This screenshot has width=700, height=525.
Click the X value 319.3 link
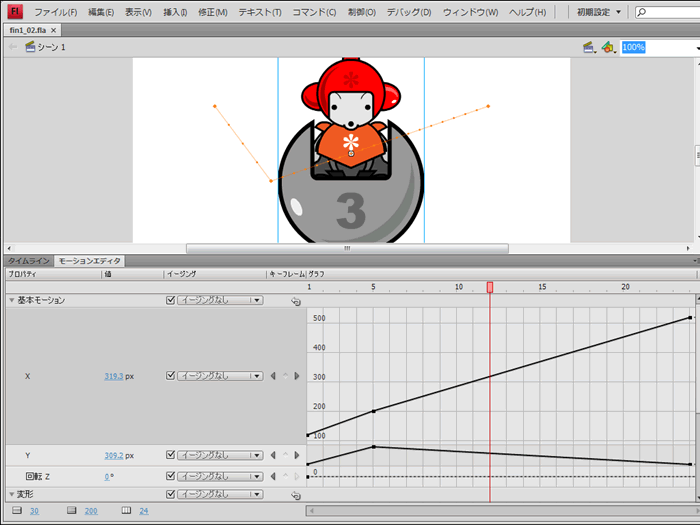(x=113, y=376)
